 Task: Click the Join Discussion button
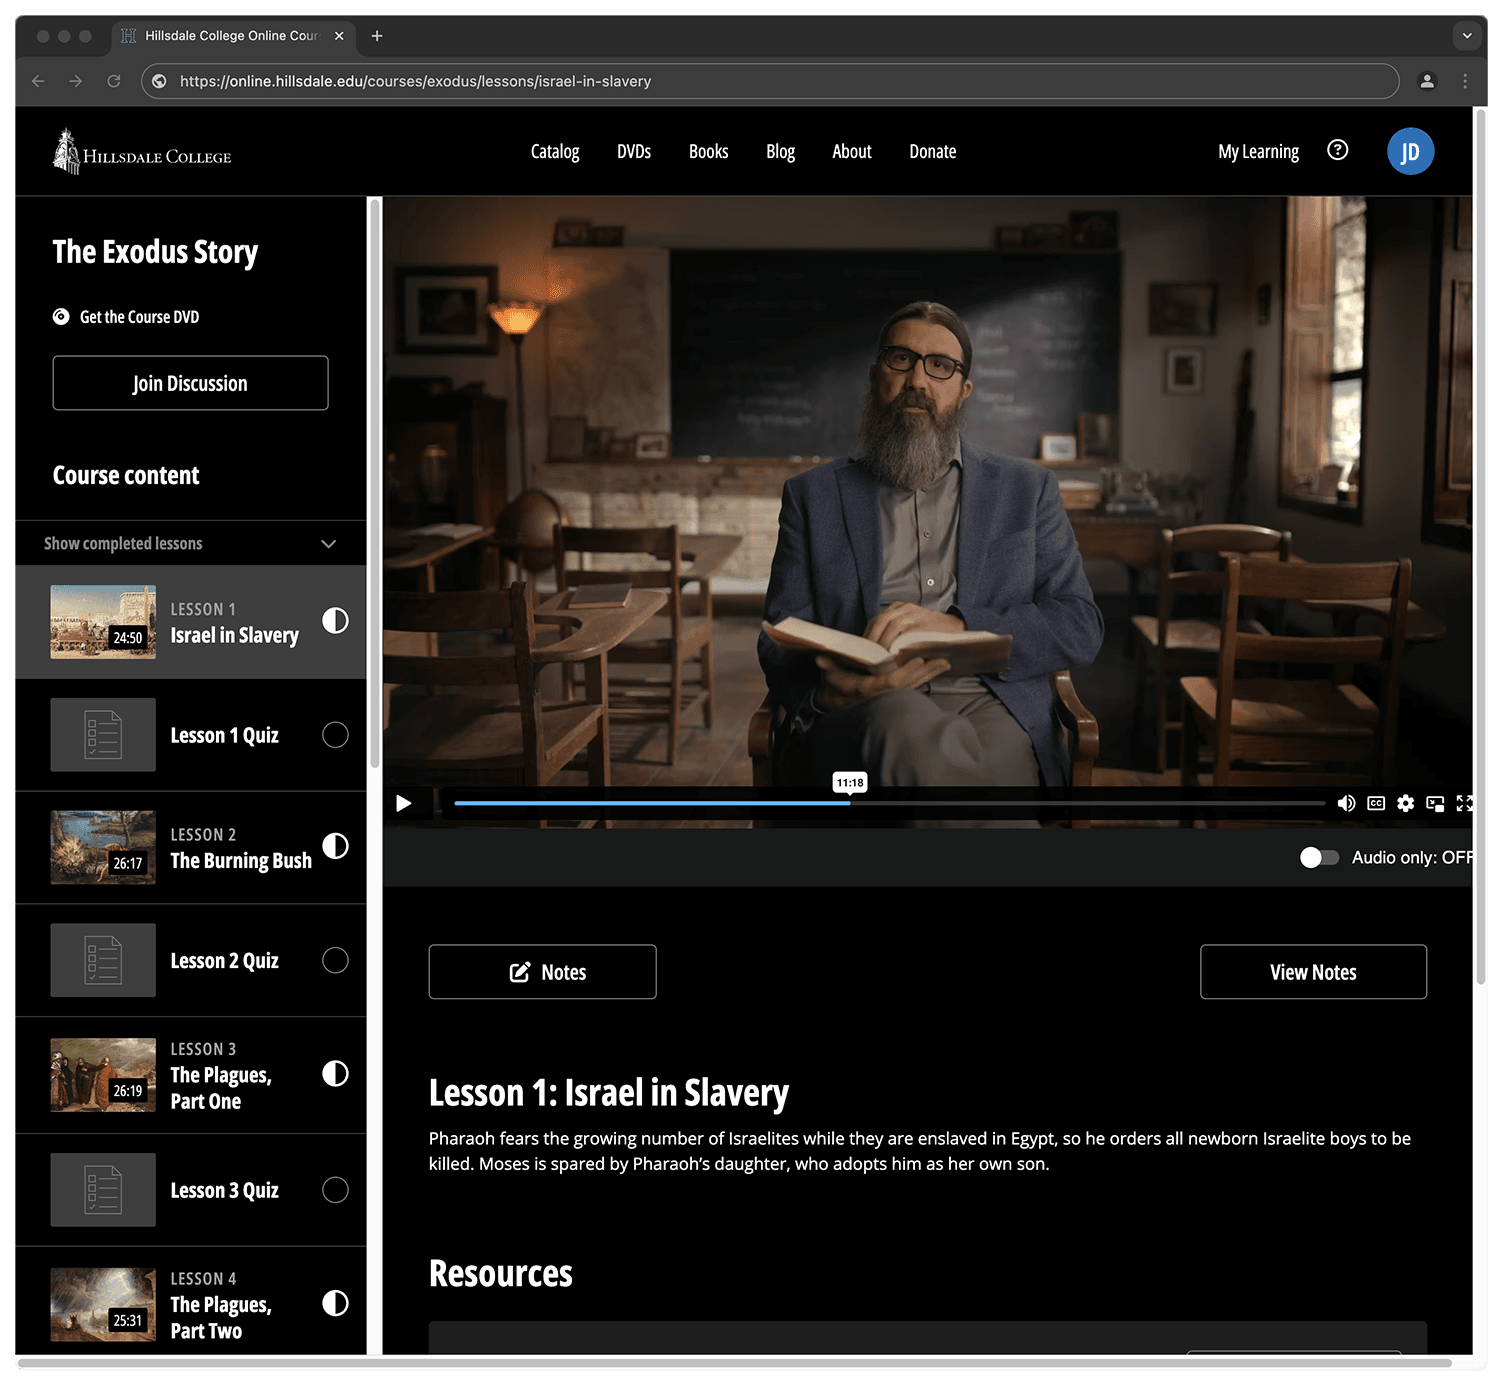(x=190, y=383)
